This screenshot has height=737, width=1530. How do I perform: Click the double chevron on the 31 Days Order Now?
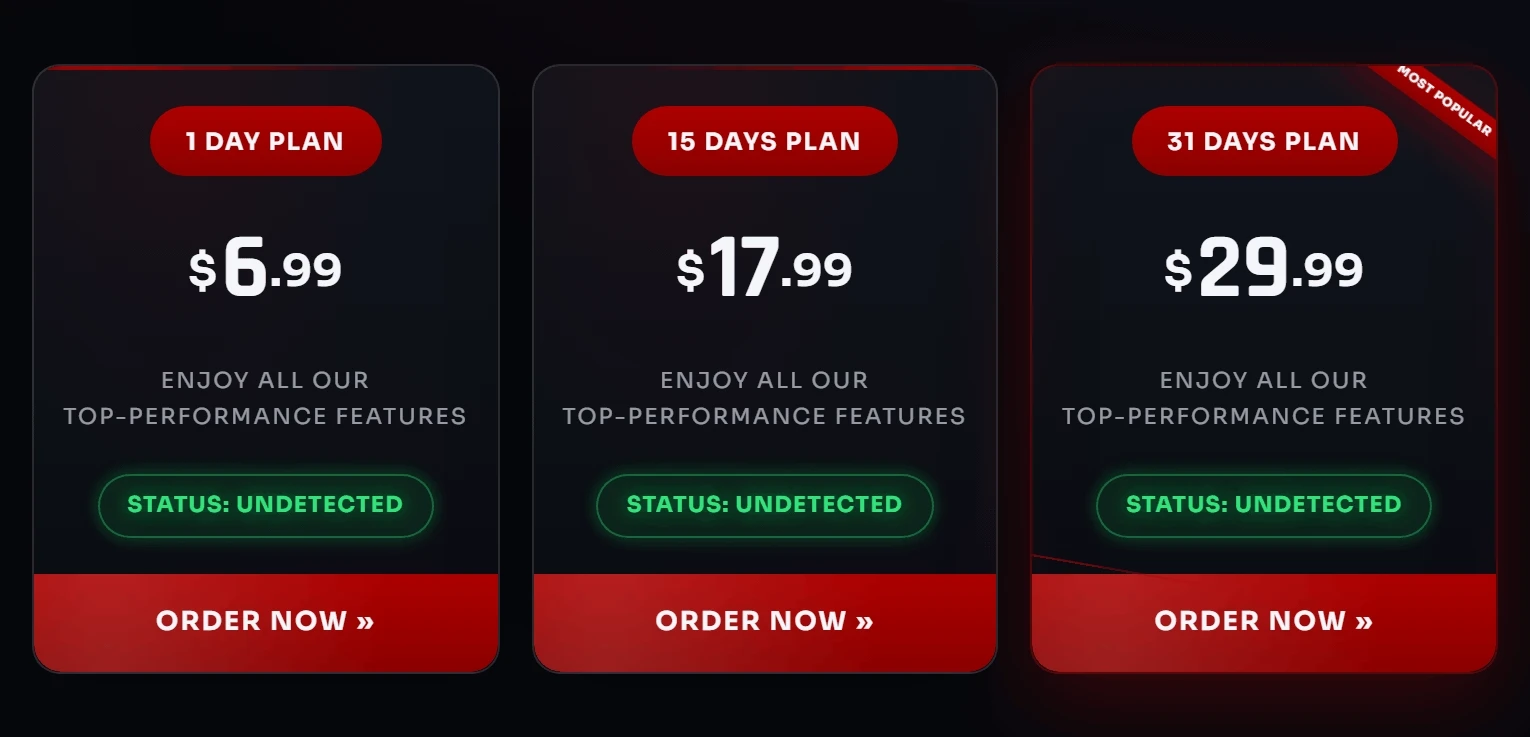click(1364, 621)
